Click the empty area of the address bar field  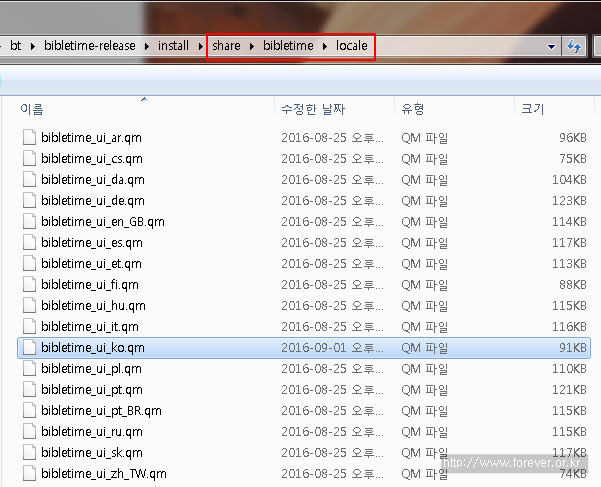[458, 46]
